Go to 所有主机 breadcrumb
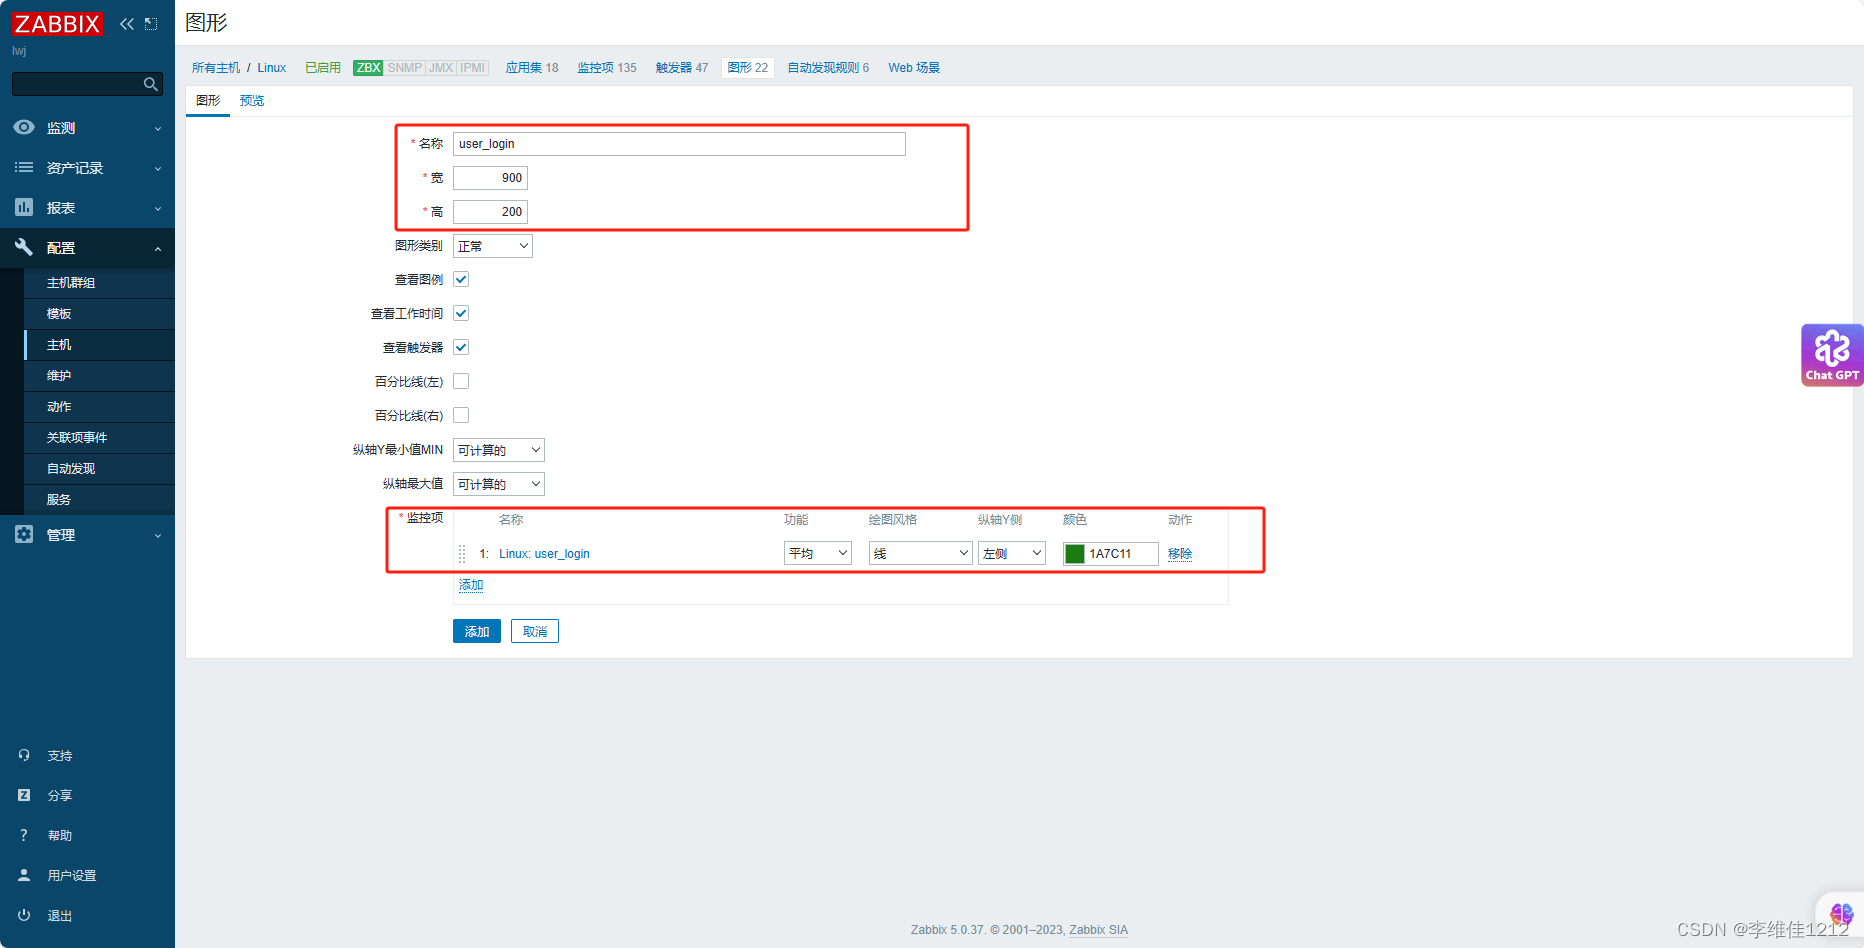 tap(216, 68)
